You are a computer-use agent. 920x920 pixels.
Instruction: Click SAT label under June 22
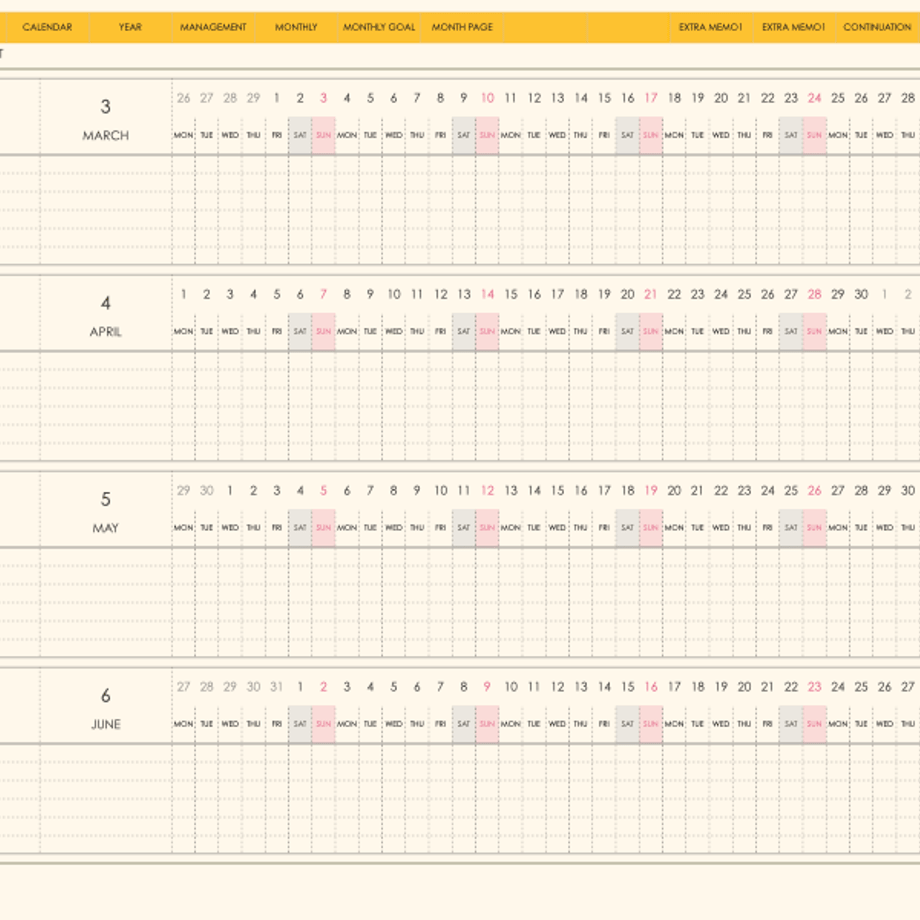[791, 724]
